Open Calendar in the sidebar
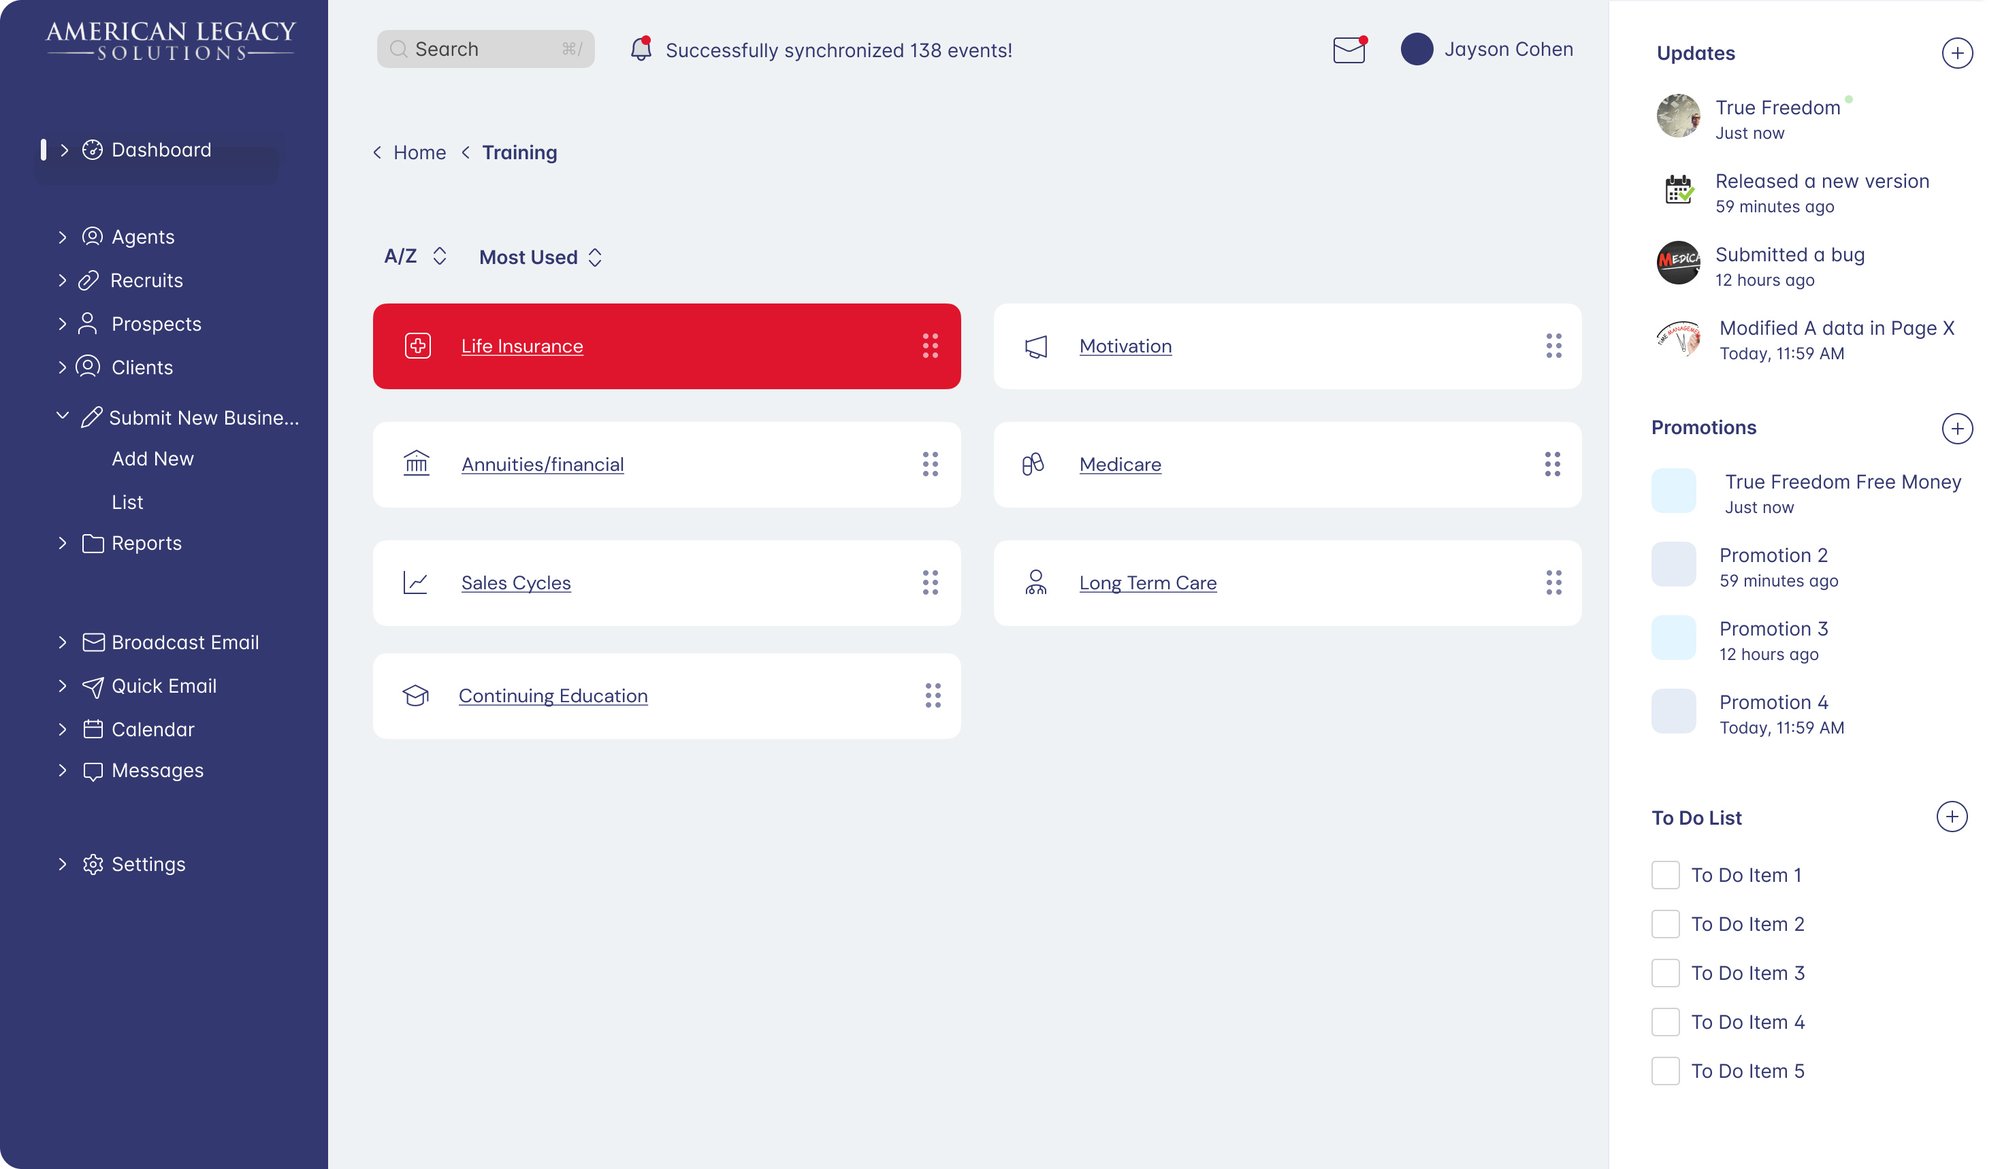The height and width of the screenshot is (1169, 2000). click(153, 729)
